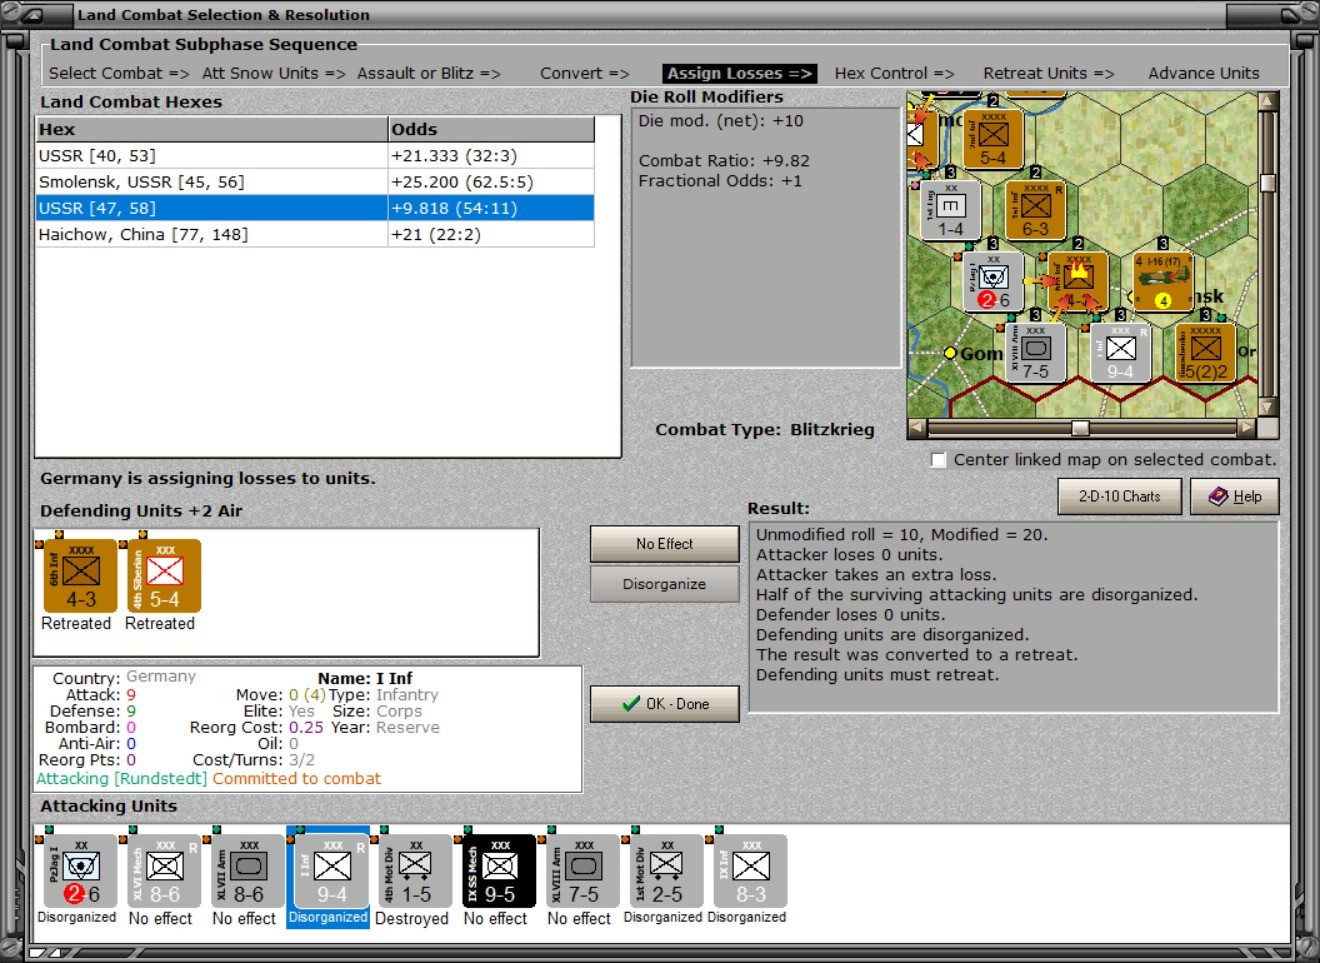Open the 2-D-10 Charts
Image resolution: width=1320 pixels, height=963 pixels.
coord(1119,496)
